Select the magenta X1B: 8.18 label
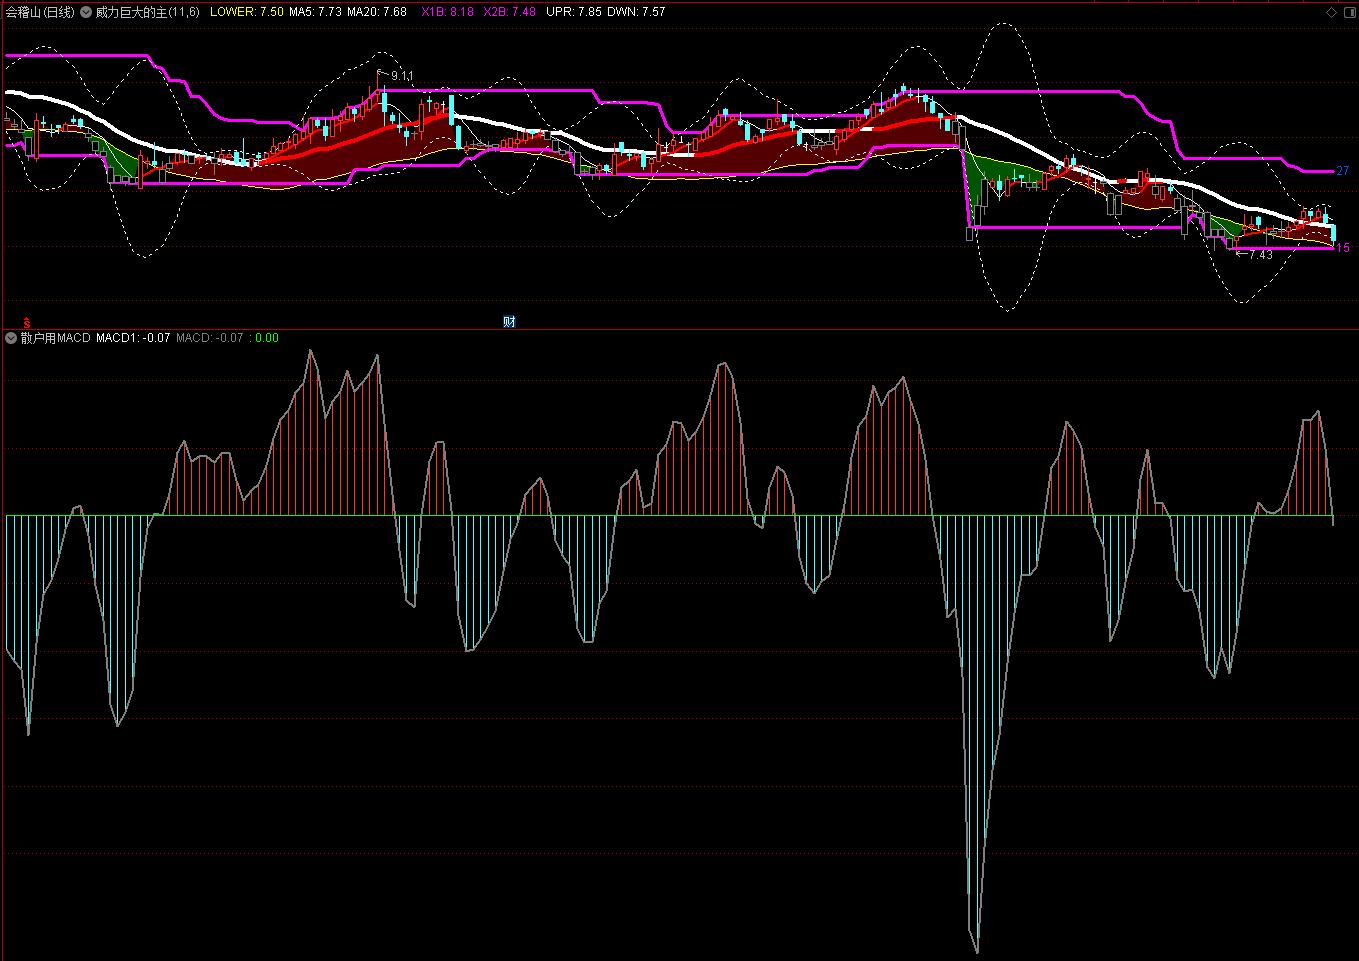This screenshot has height=961, width=1359. pos(448,12)
